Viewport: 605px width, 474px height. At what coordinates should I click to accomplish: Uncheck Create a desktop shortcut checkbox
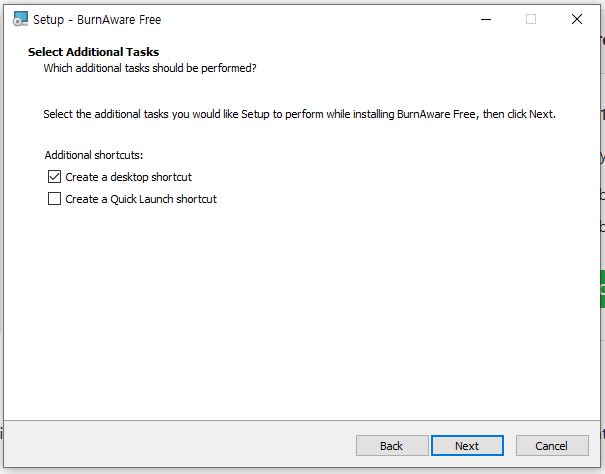pos(54,177)
